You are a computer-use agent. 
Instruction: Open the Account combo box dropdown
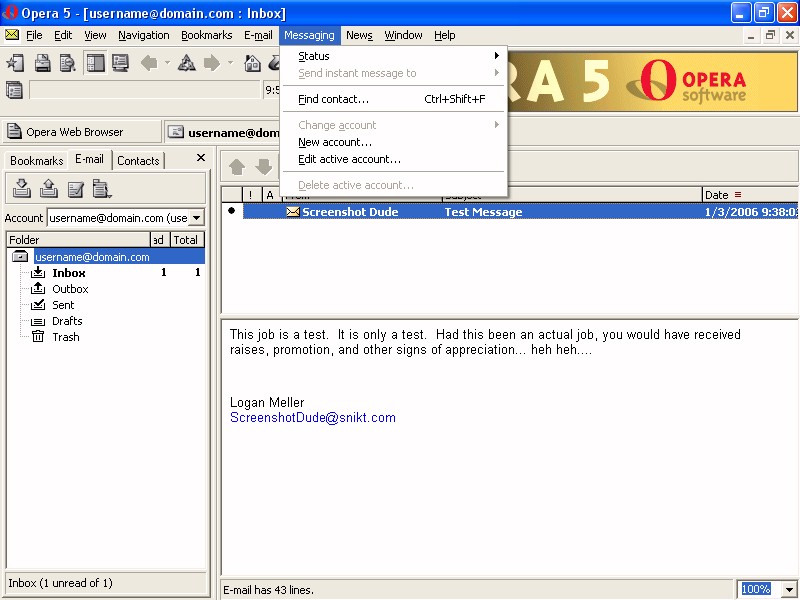tap(196, 218)
